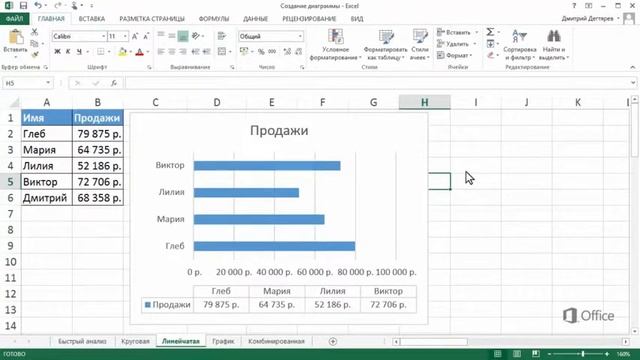
Task: Open the Calibri font name dropdown
Action: [103, 36]
